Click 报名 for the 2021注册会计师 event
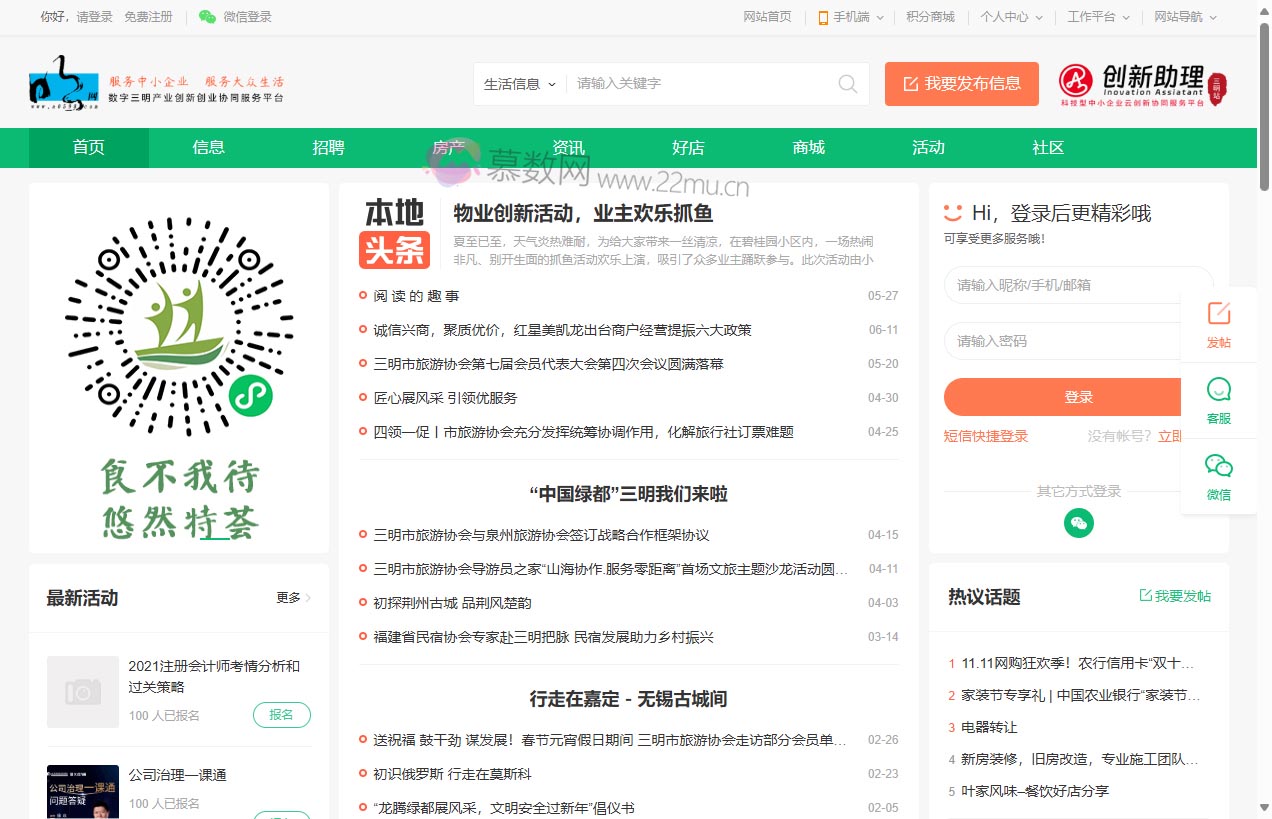This screenshot has height=819, width=1272. pyautogui.click(x=281, y=715)
